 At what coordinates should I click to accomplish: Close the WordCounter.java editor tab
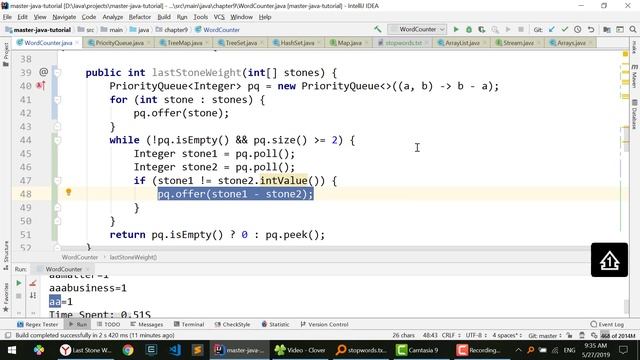(77, 43)
